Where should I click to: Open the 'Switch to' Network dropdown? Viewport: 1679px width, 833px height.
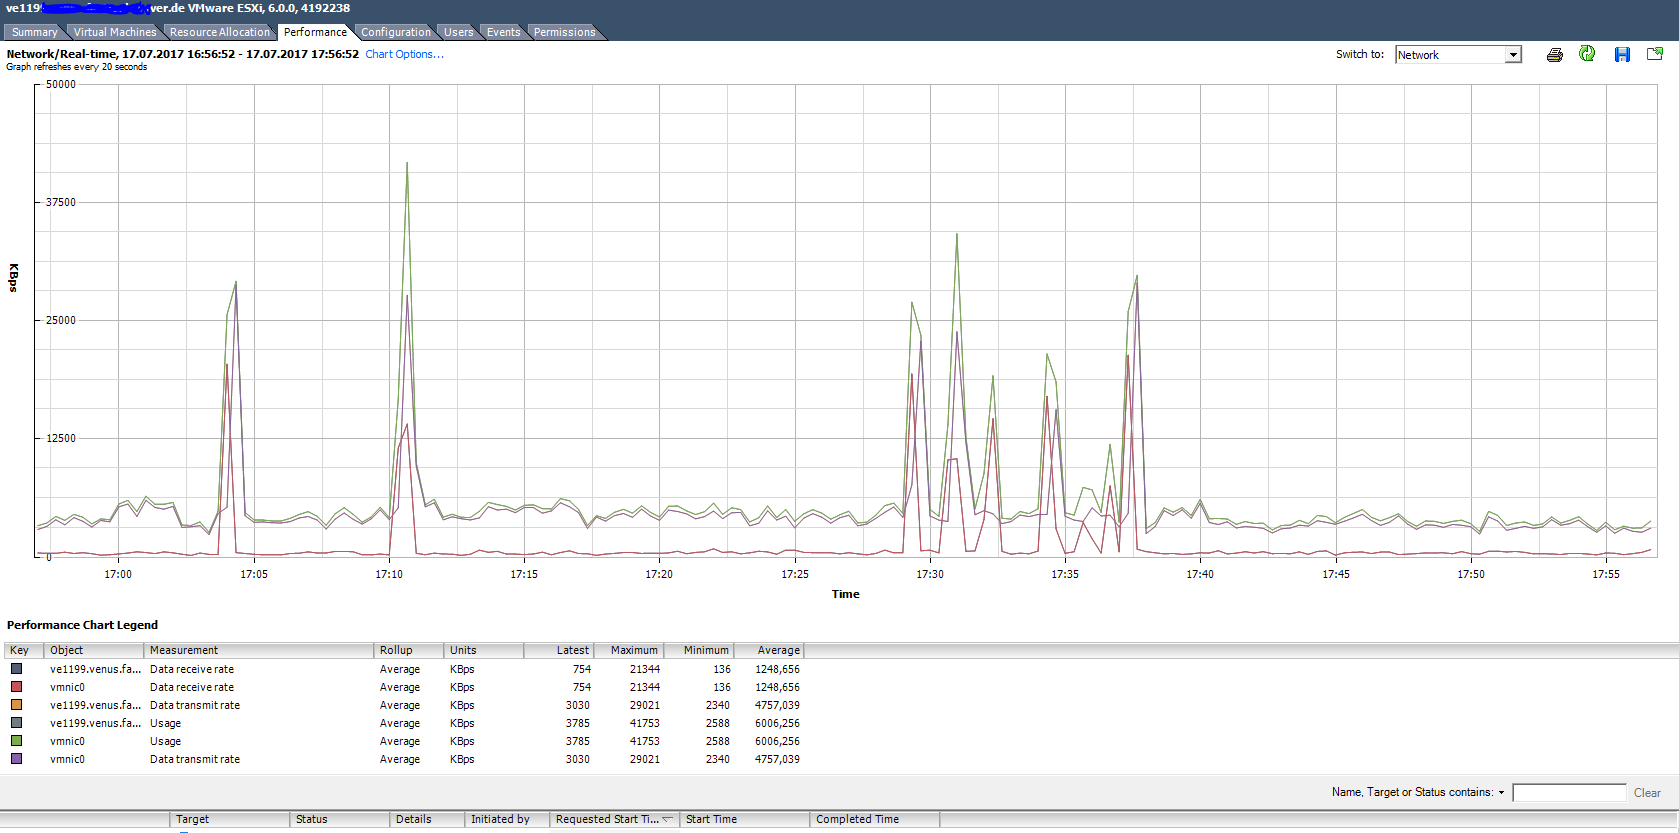point(1513,55)
